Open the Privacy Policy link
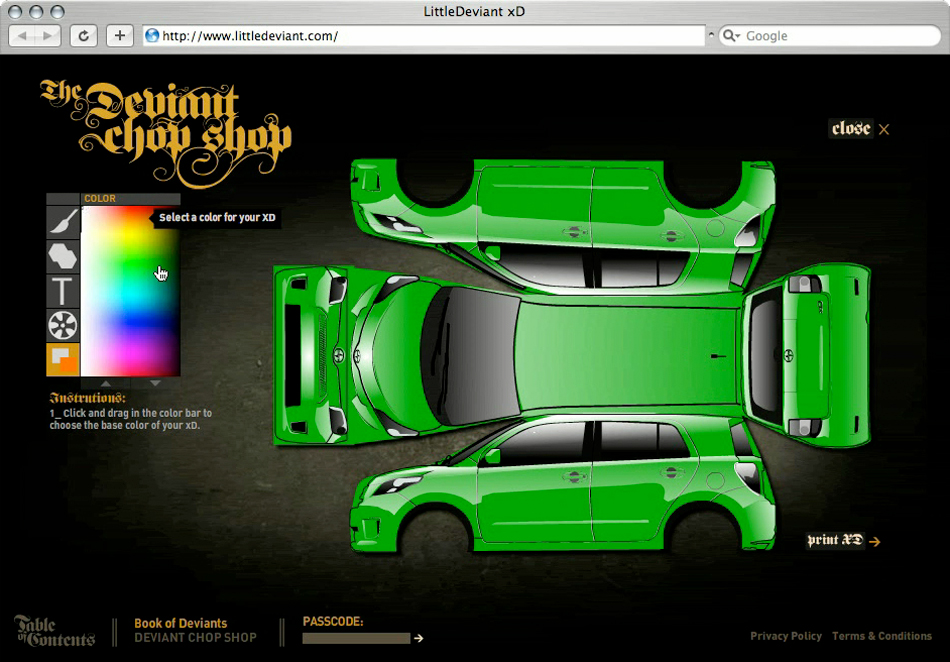 click(x=786, y=636)
